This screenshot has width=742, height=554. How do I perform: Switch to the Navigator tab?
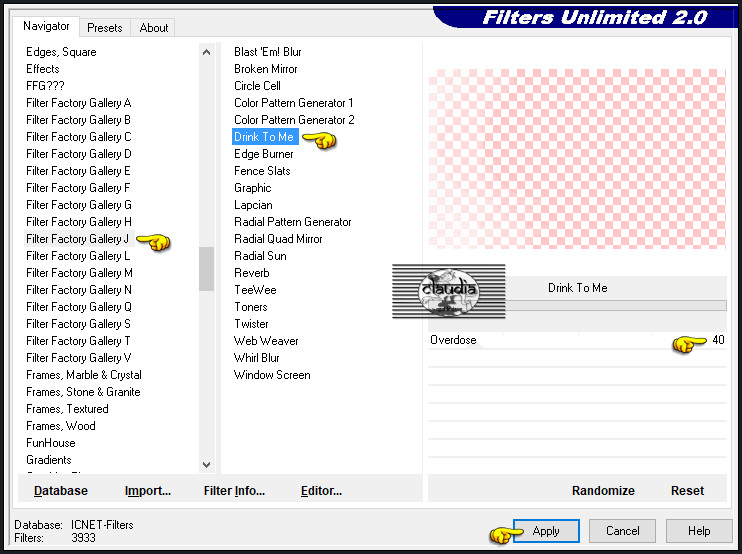[46, 26]
